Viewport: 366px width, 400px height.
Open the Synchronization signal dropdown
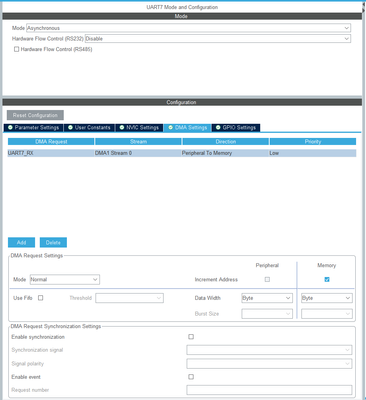[x=269, y=350]
